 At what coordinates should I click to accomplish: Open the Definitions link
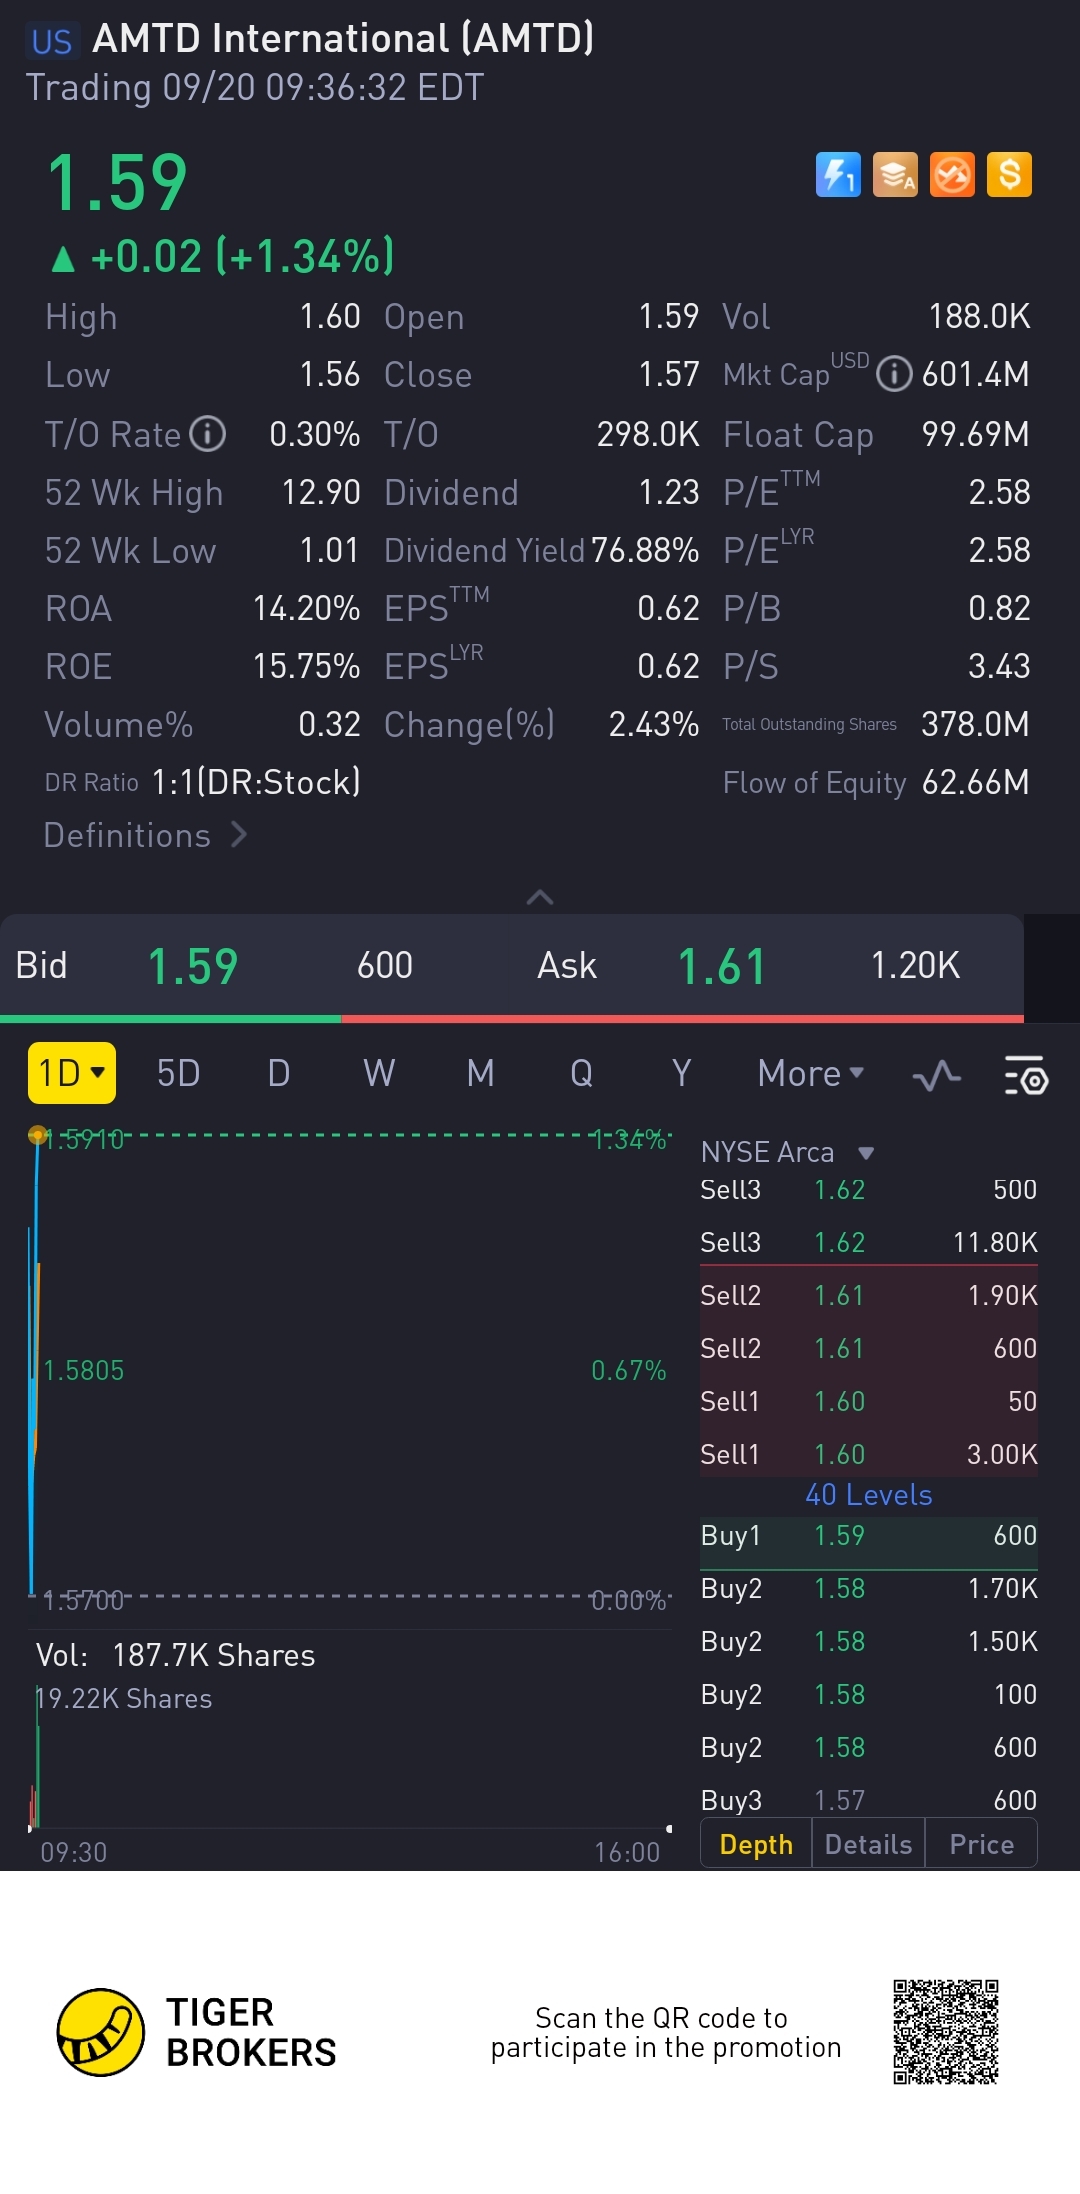pyautogui.click(x=145, y=835)
